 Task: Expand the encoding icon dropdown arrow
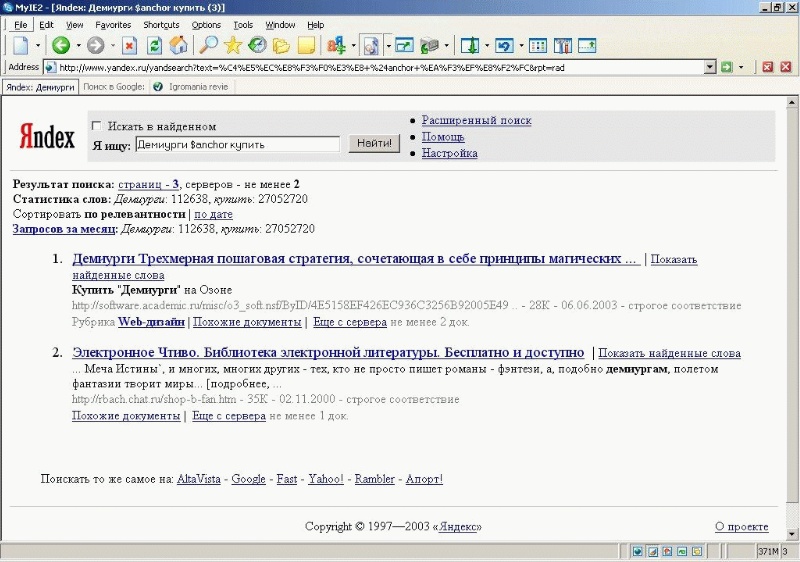click(354, 46)
